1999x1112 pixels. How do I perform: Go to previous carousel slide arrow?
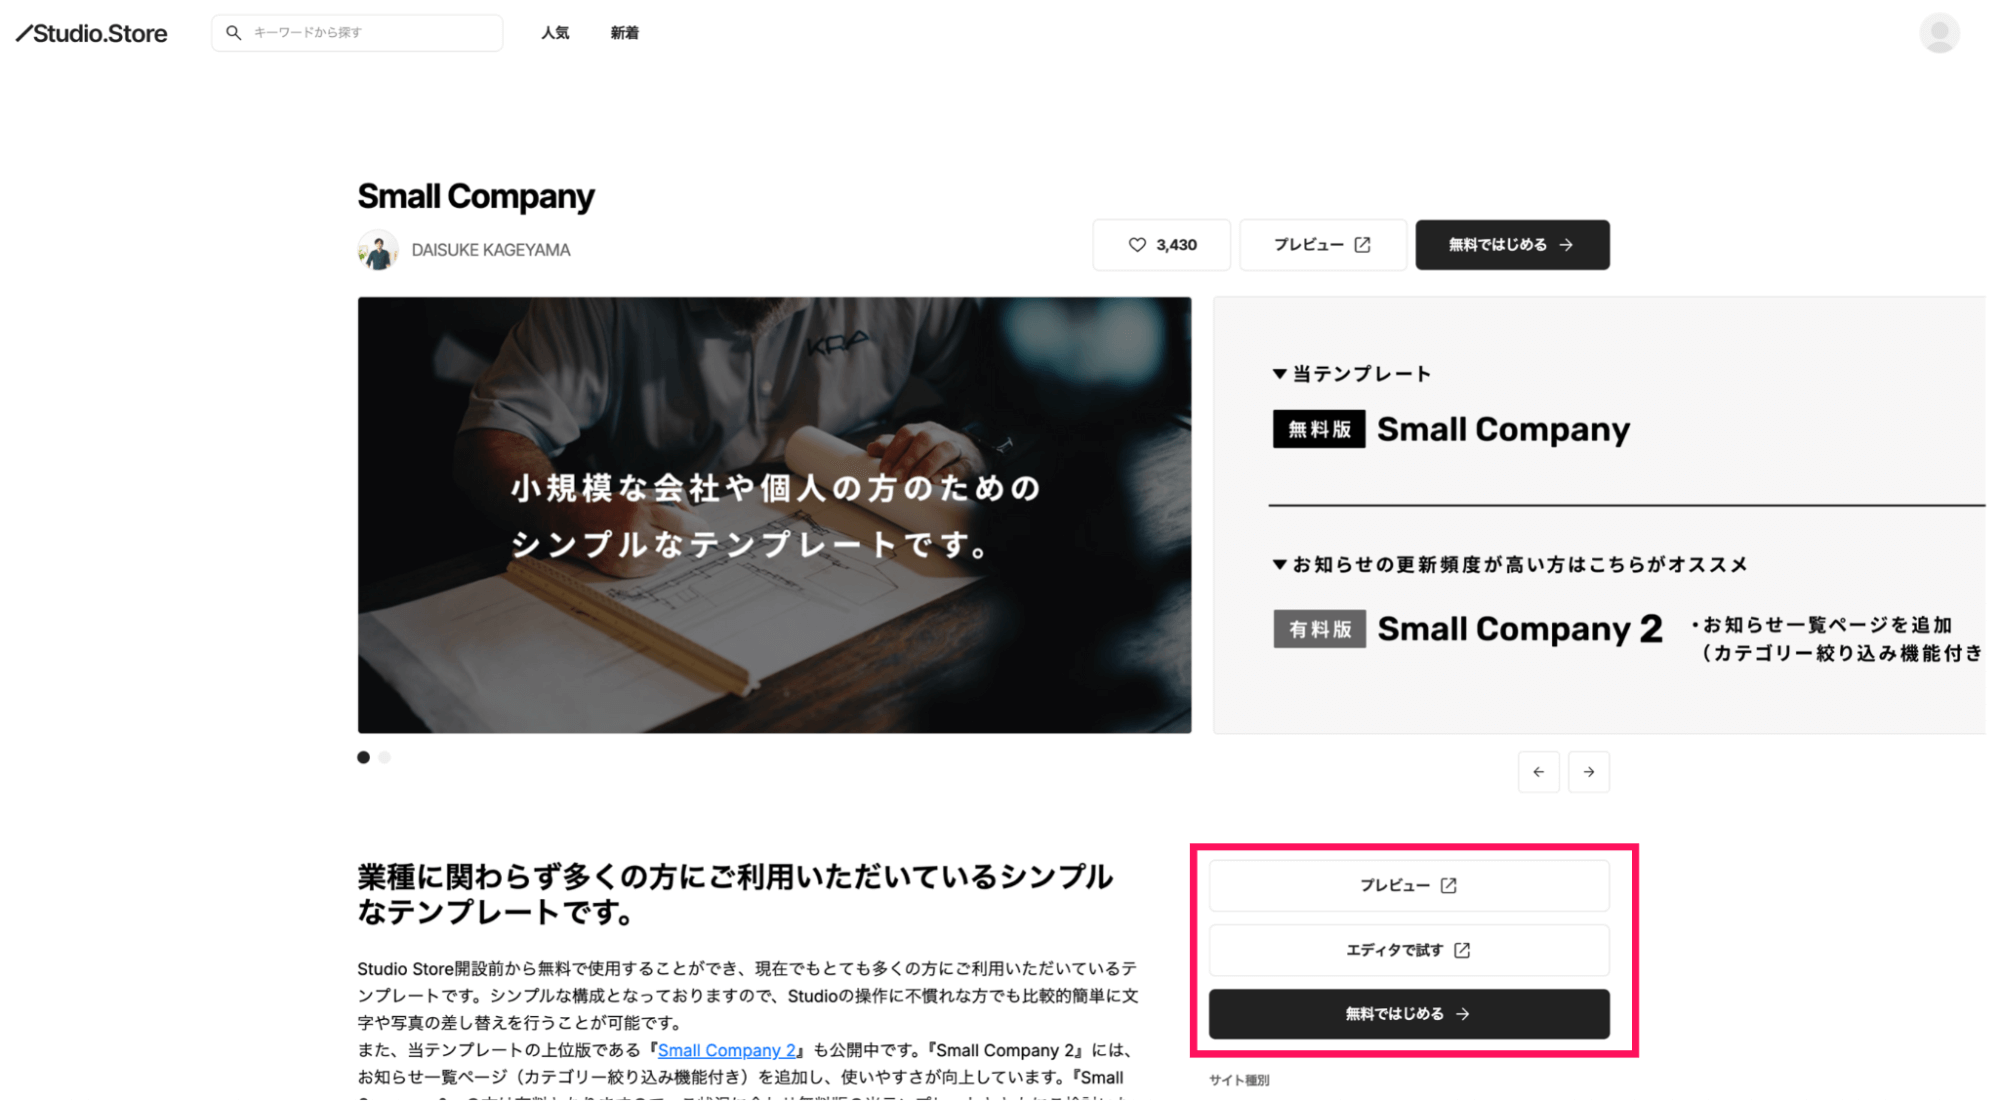[1538, 772]
